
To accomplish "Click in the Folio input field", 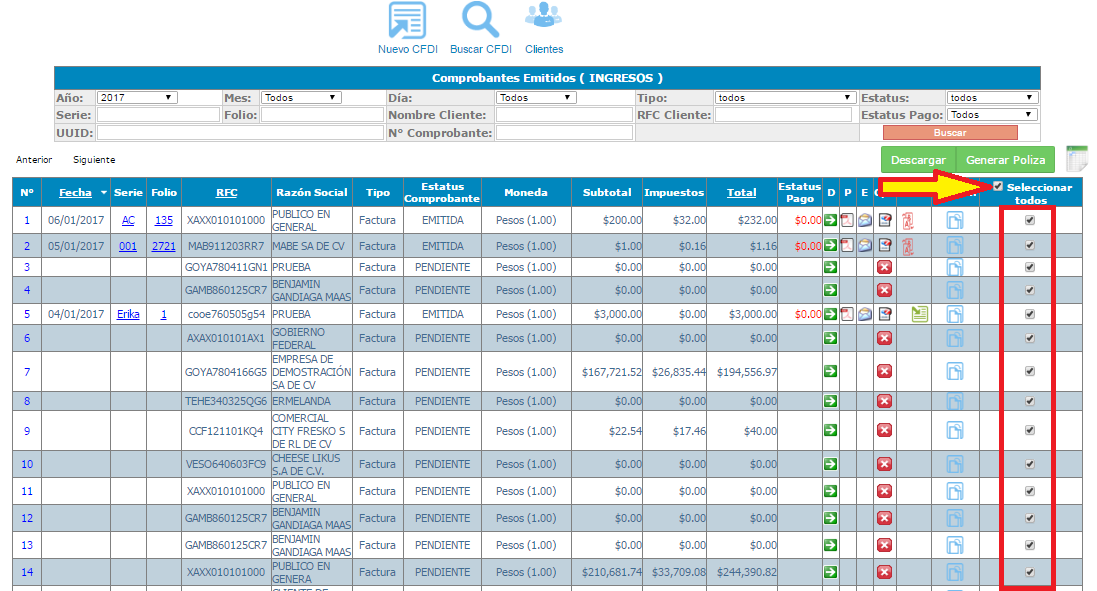I will 322,115.
